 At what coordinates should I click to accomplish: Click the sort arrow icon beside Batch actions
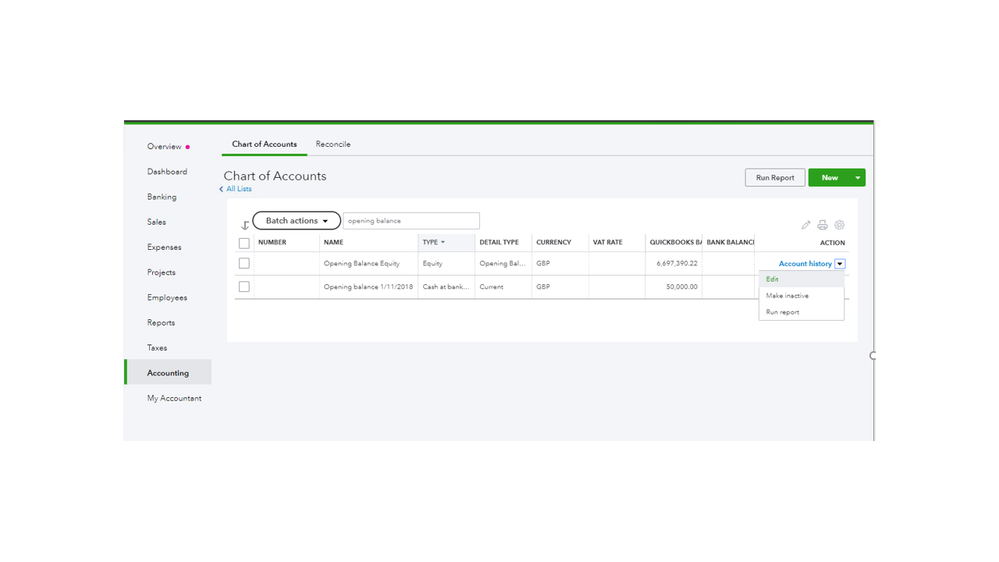coord(245,225)
